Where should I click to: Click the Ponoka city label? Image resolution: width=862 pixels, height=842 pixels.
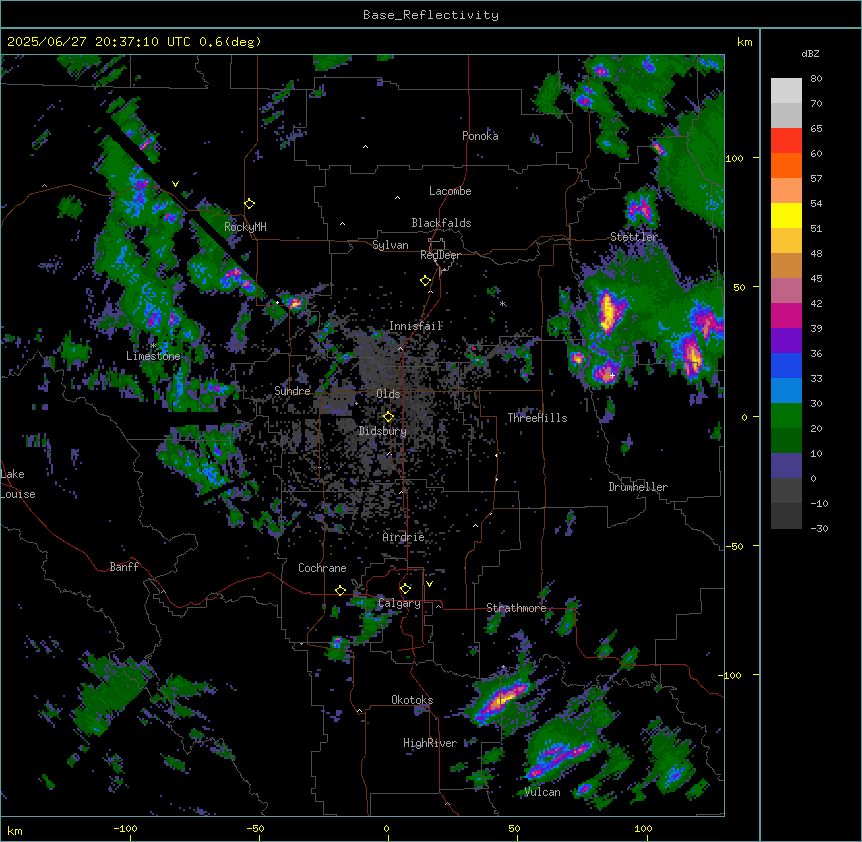pyautogui.click(x=480, y=136)
